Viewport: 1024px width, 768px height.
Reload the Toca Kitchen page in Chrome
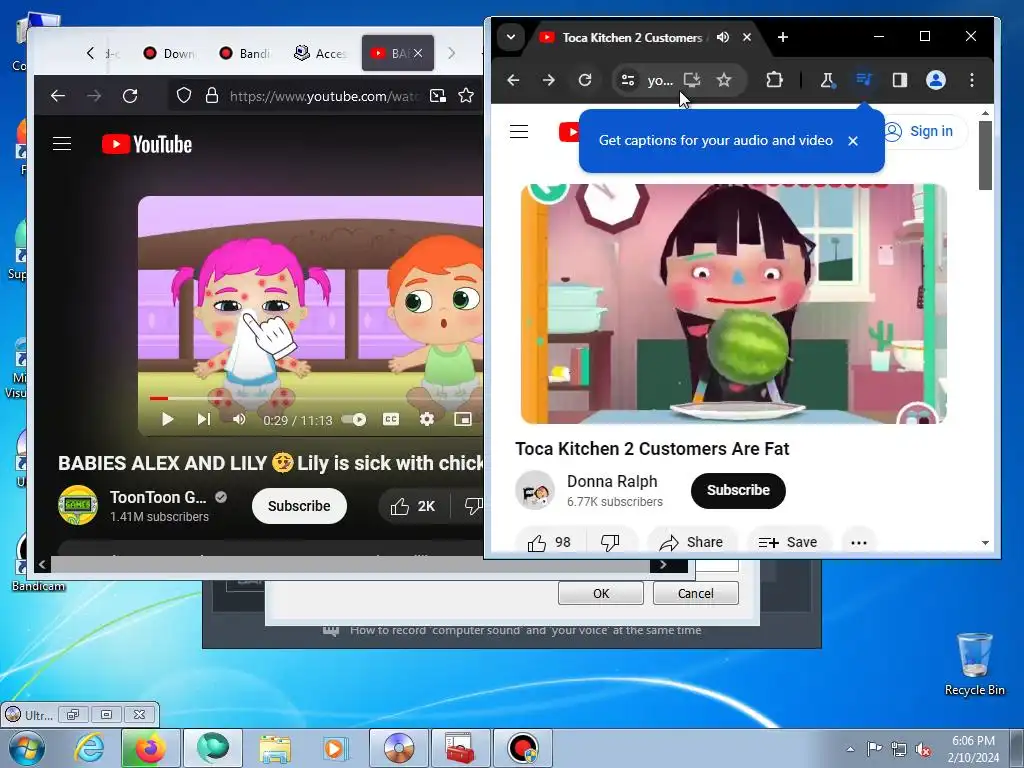click(x=585, y=80)
